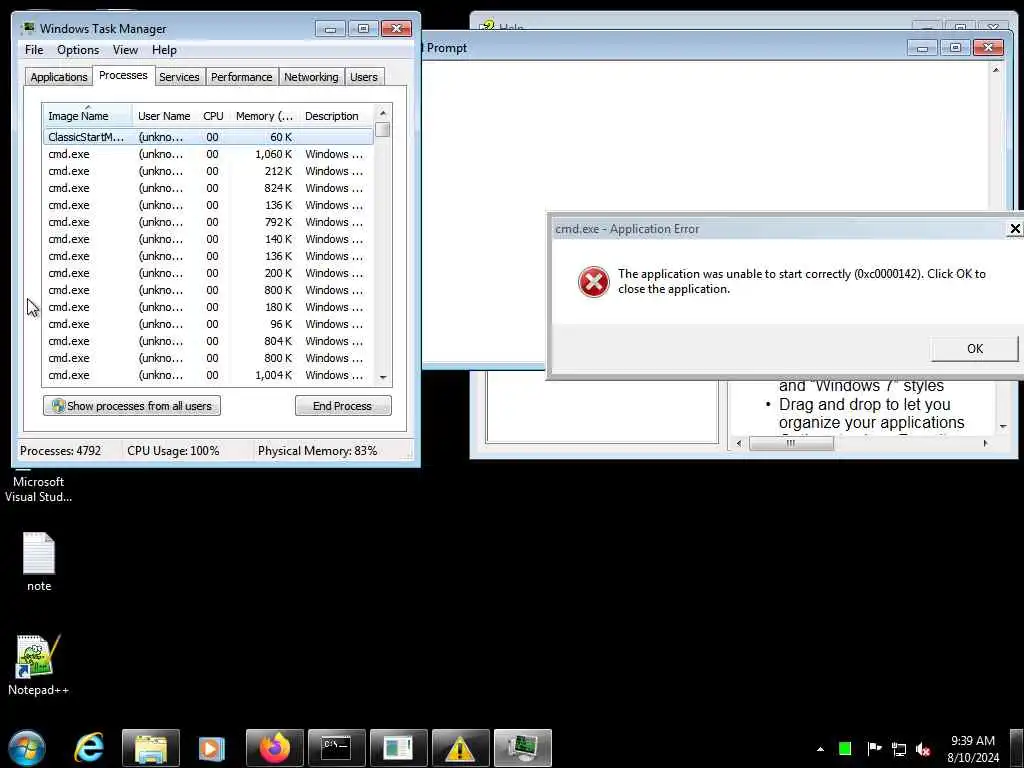Switch to Task Manager taskbar button

click(522, 748)
